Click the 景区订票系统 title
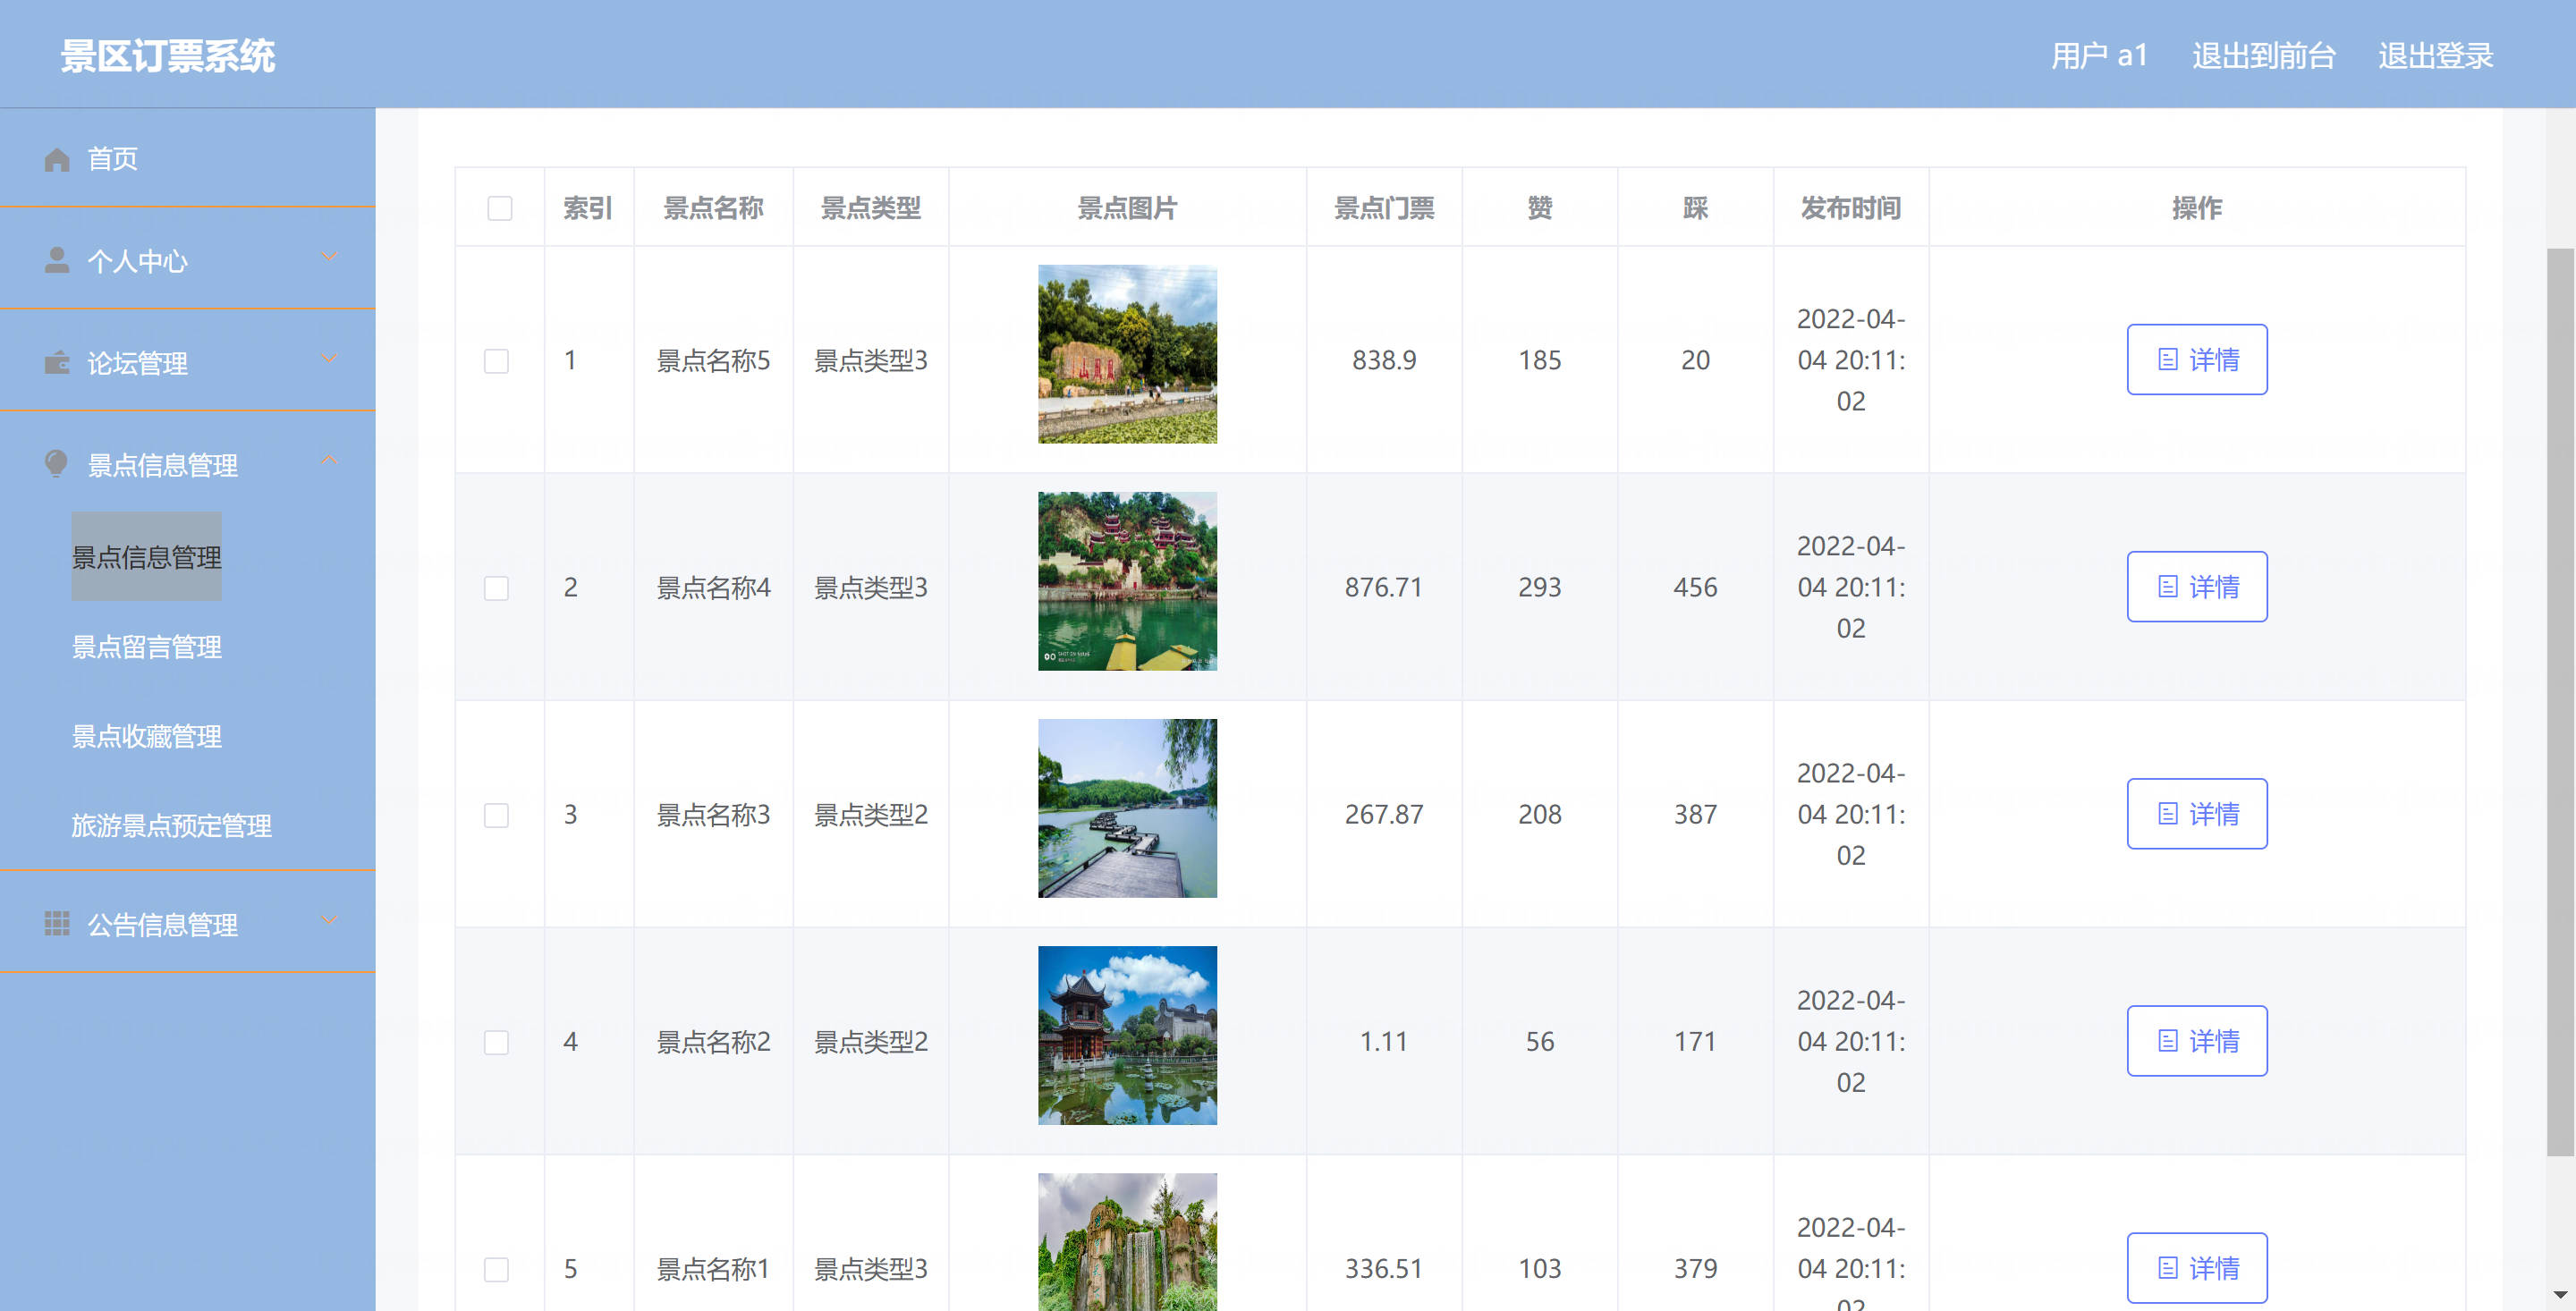2576x1311 pixels. point(168,55)
